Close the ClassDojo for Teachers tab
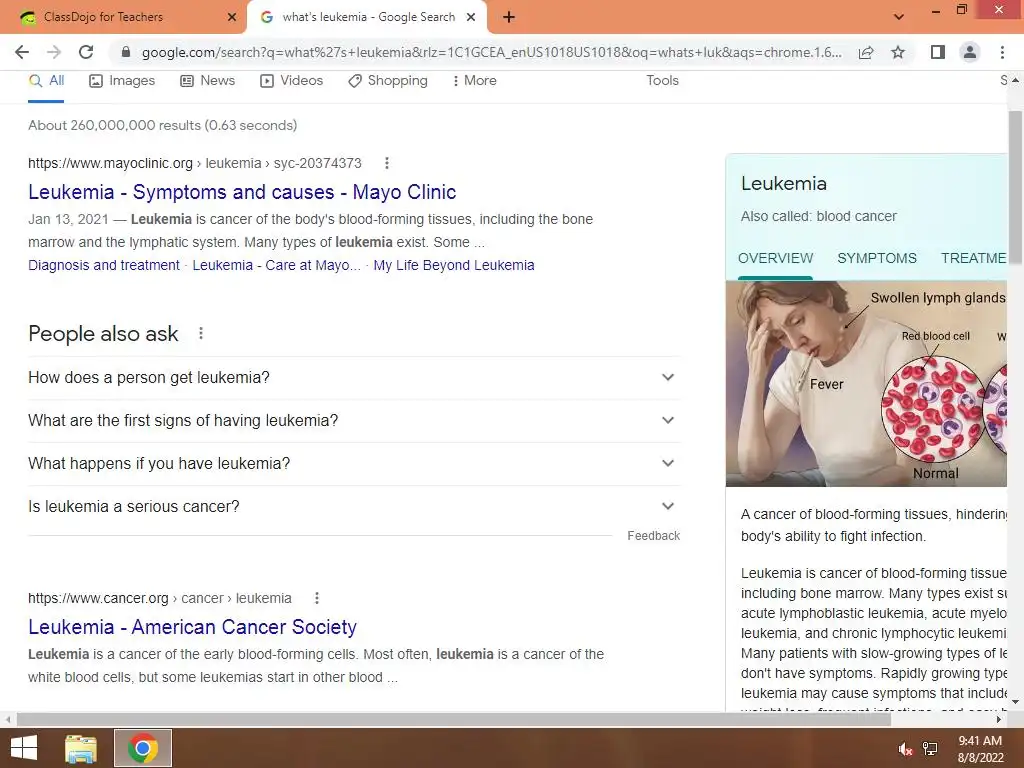Image resolution: width=1024 pixels, height=768 pixels. point(232,17)
